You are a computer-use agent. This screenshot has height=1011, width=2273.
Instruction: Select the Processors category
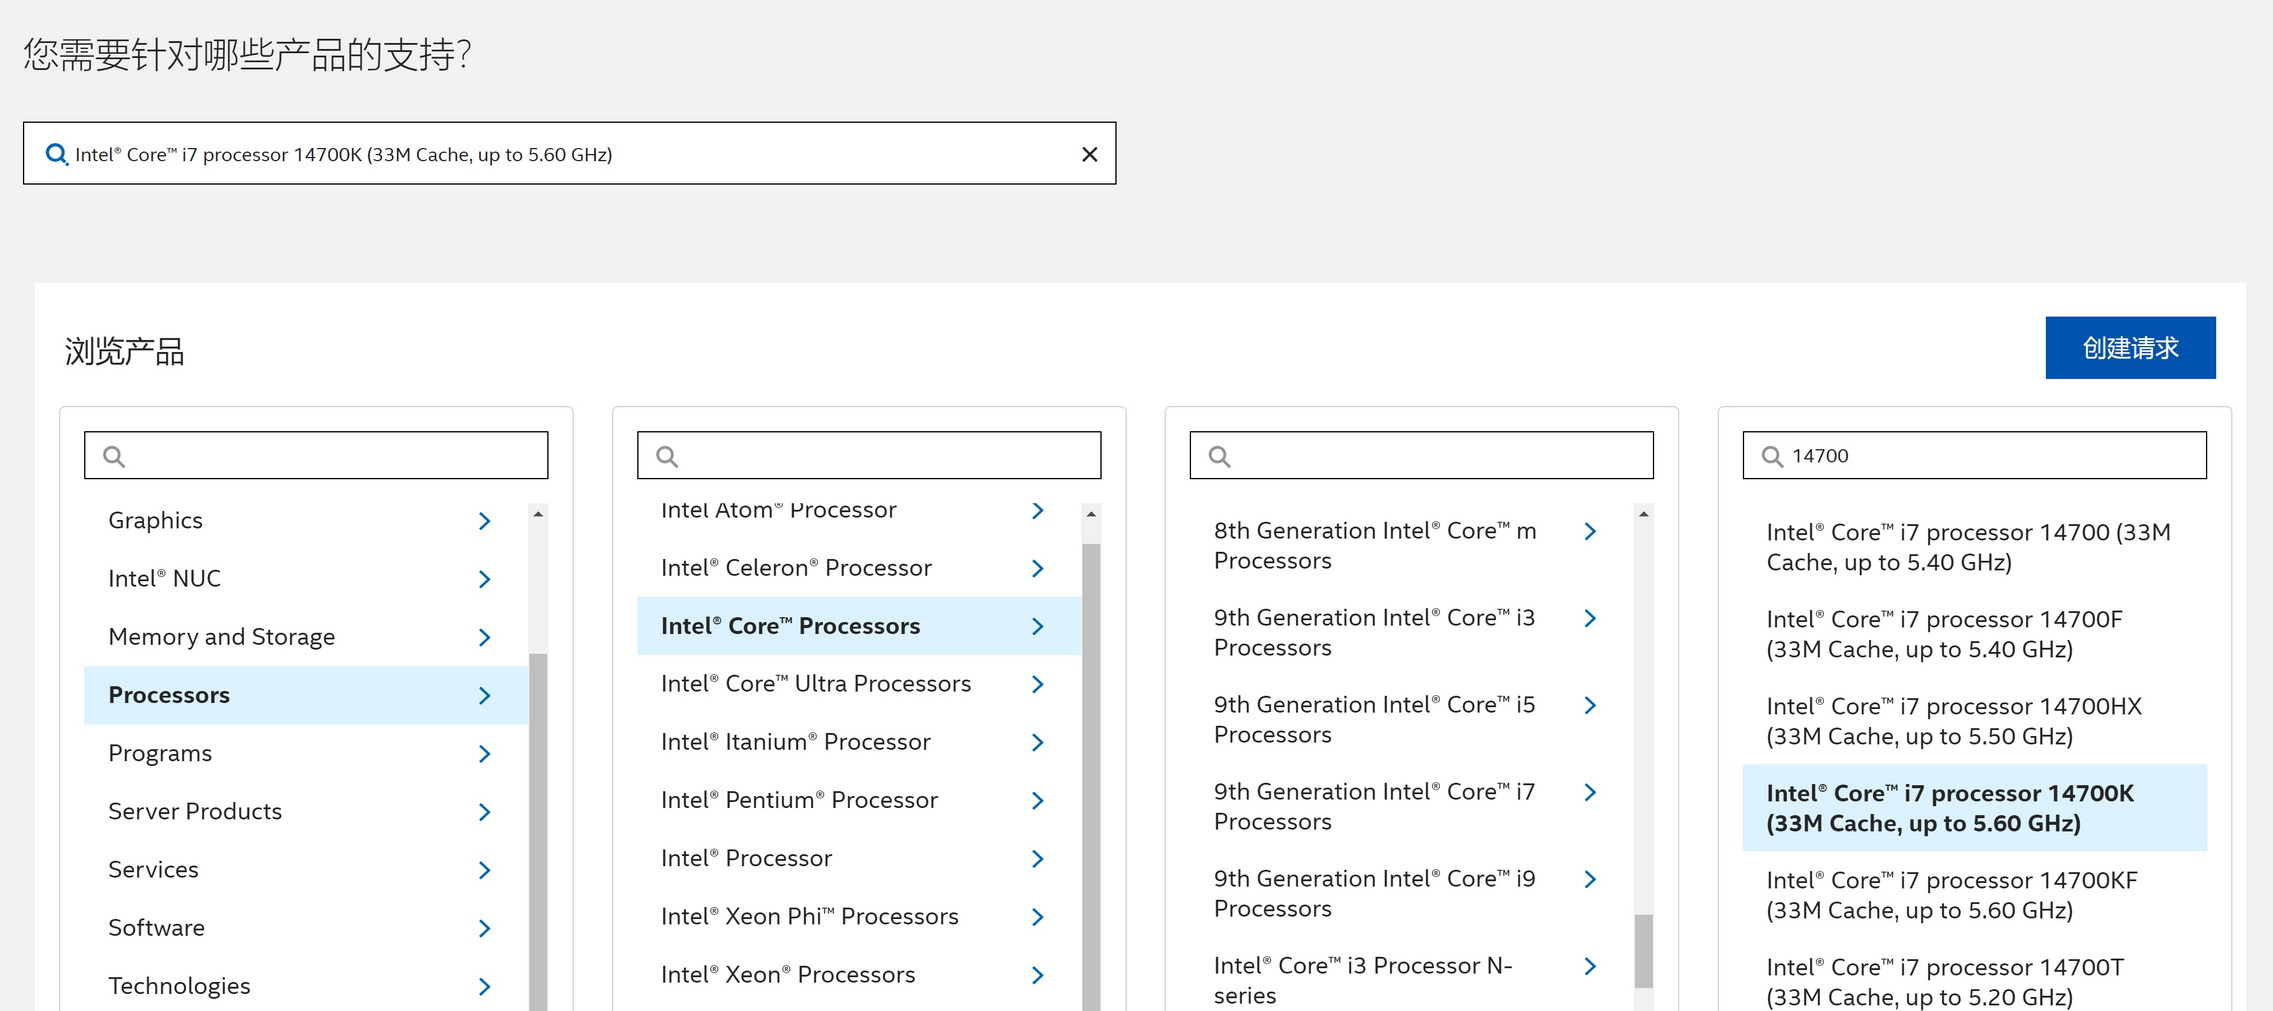point(305,695)
